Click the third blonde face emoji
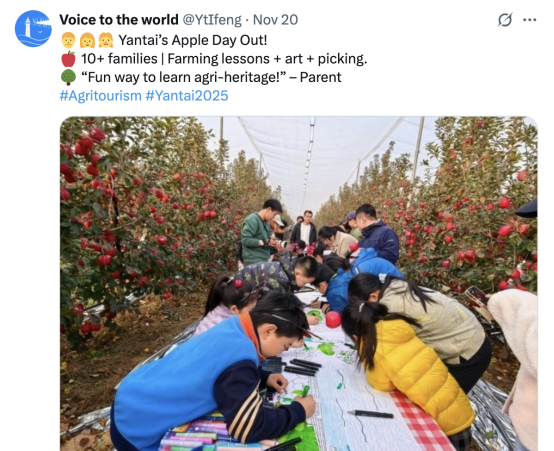Screen dimensions: 554x451 pyautogui.click(x=105, y=40)
